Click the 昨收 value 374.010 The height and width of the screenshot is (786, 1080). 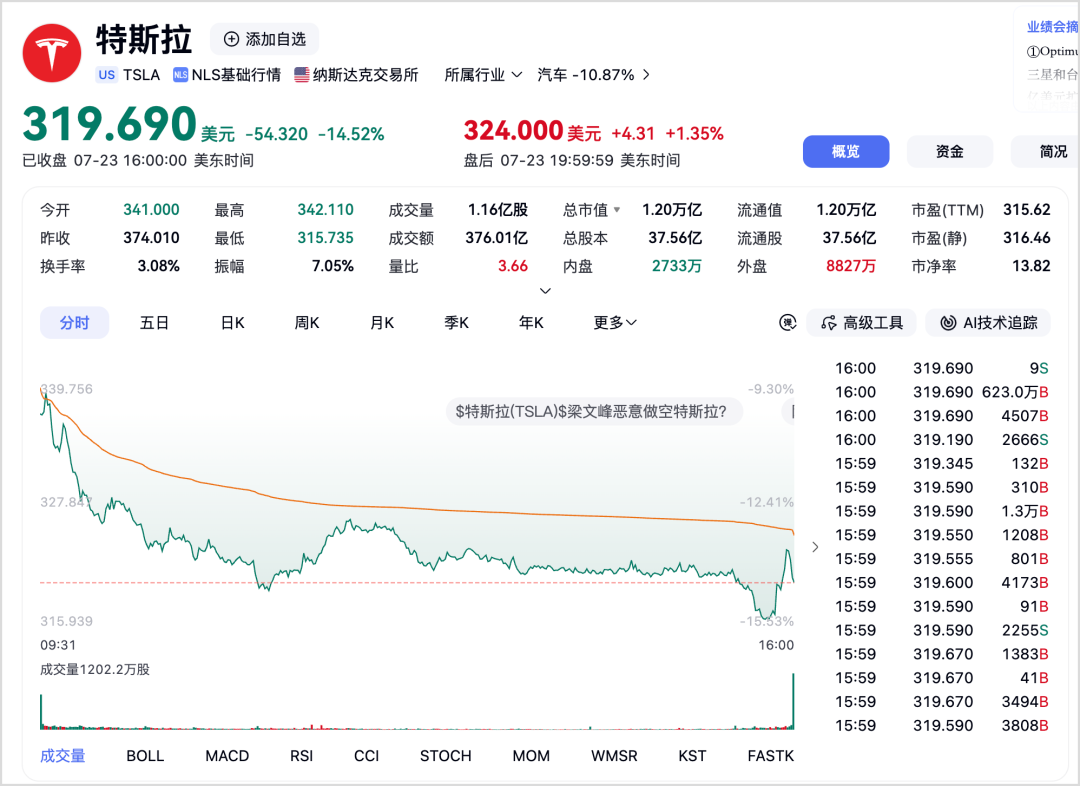click(152, 238)
